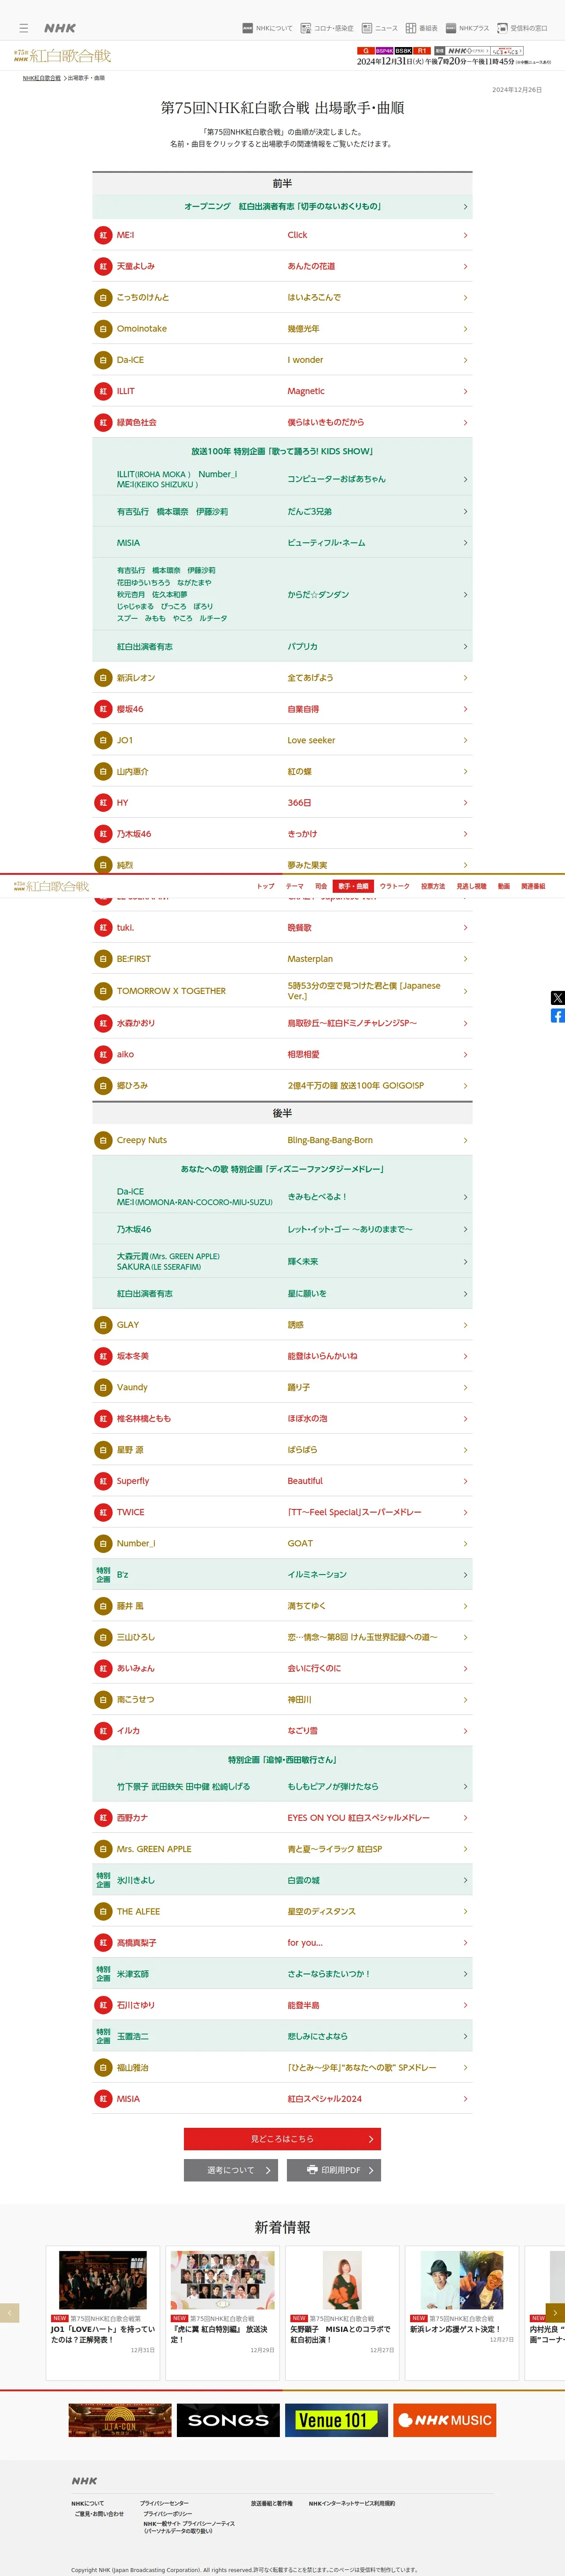Screen dimensions: 565x2576
Task: Show the next news carousel slide
Action: point(555,2312)
